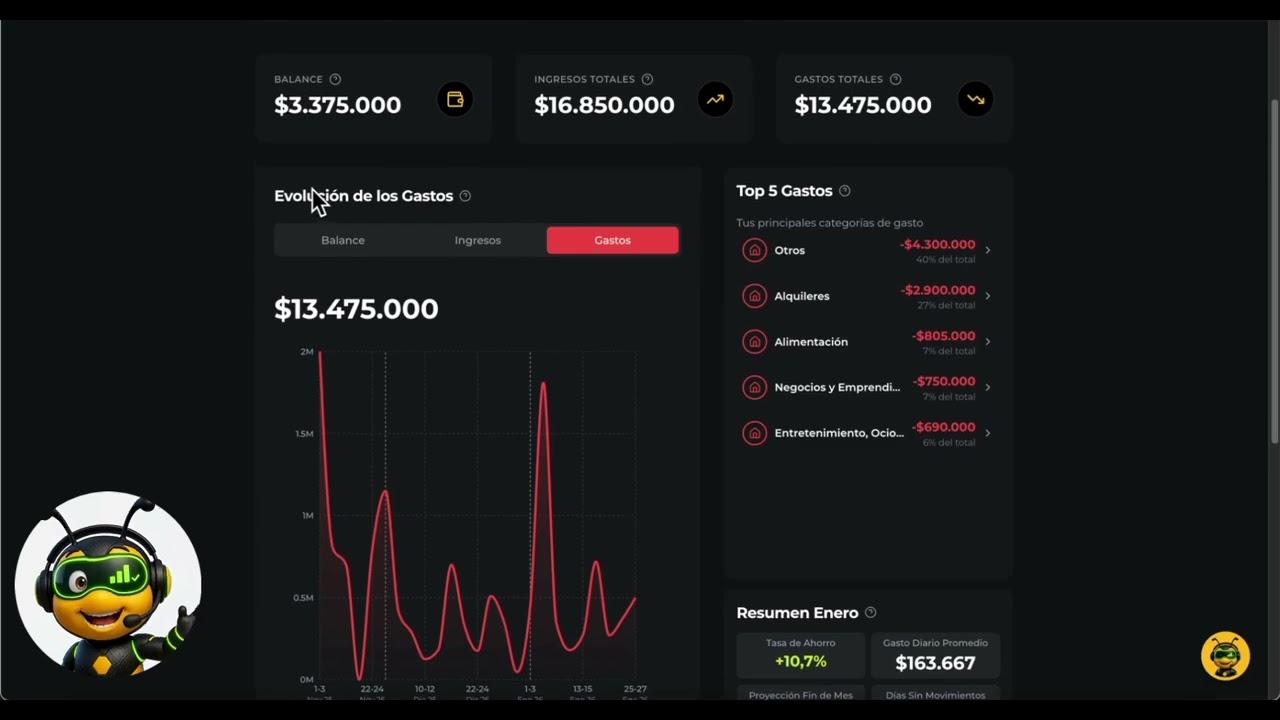1280x720 pixels.
Task: Click the 2M y-axis label on chart
Action: click(x=307, y=352)
